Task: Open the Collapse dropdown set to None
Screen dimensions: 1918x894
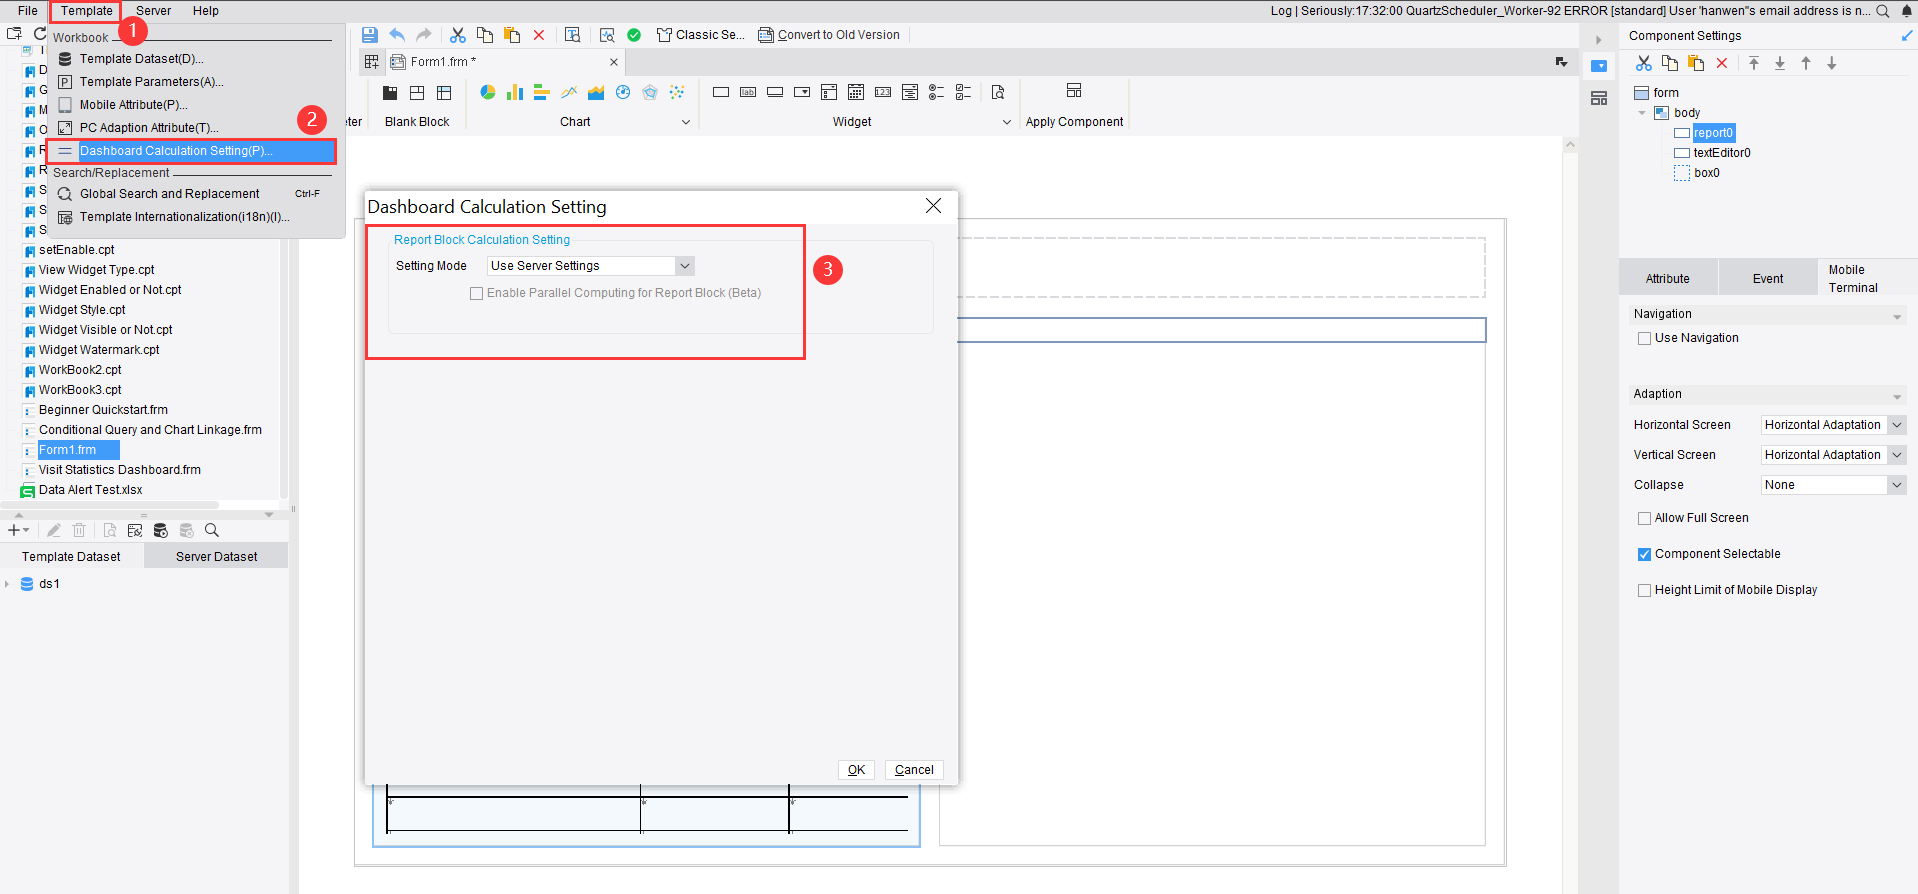Action: click(x=1833, y=485)
